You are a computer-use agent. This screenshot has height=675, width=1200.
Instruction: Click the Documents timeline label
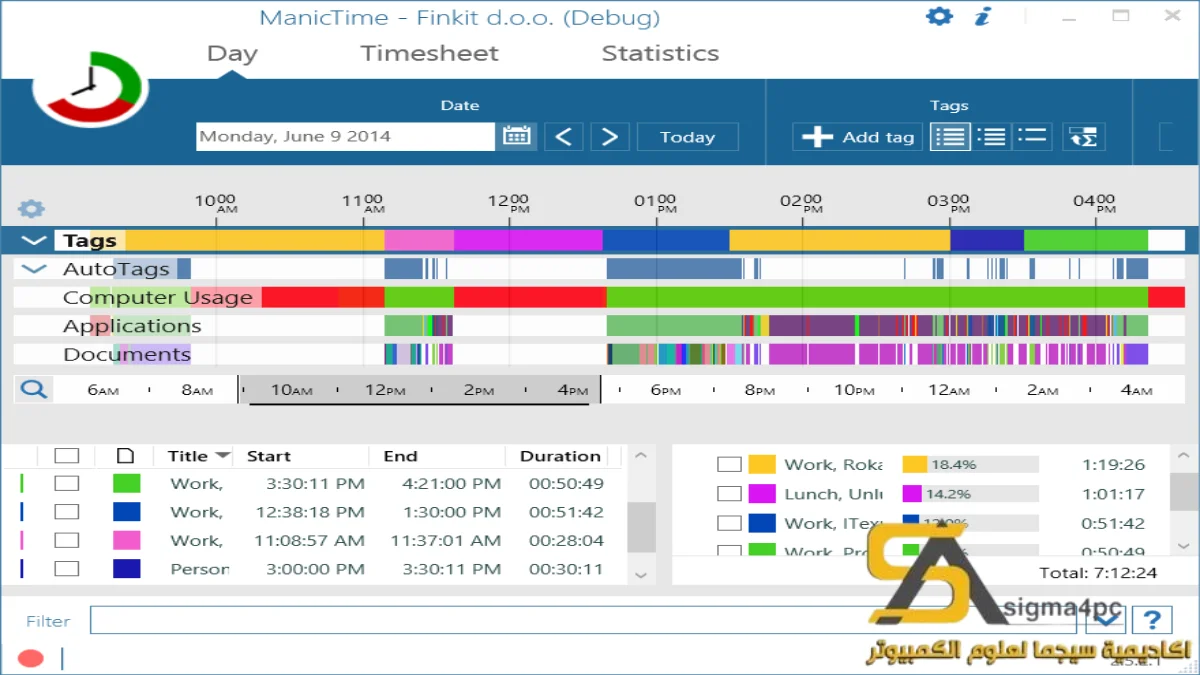(127, 354)
